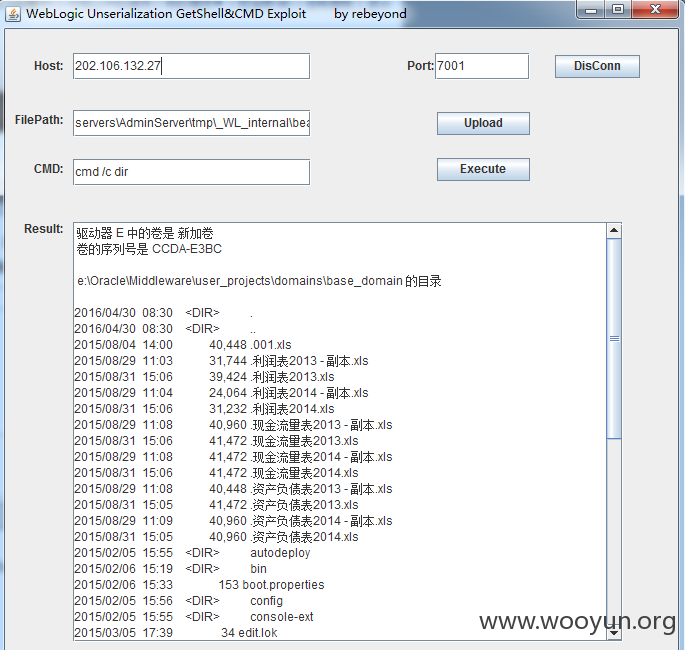Maximize the exploit window
Viewport: 685px width, 650px height.
click(x=618, y=10)
